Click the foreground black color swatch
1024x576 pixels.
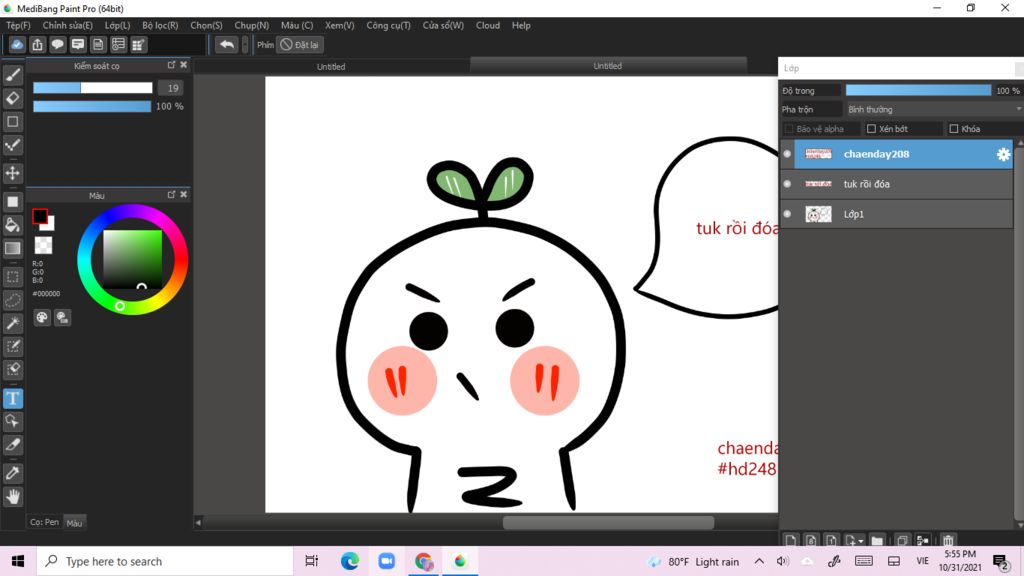(39, 216)
